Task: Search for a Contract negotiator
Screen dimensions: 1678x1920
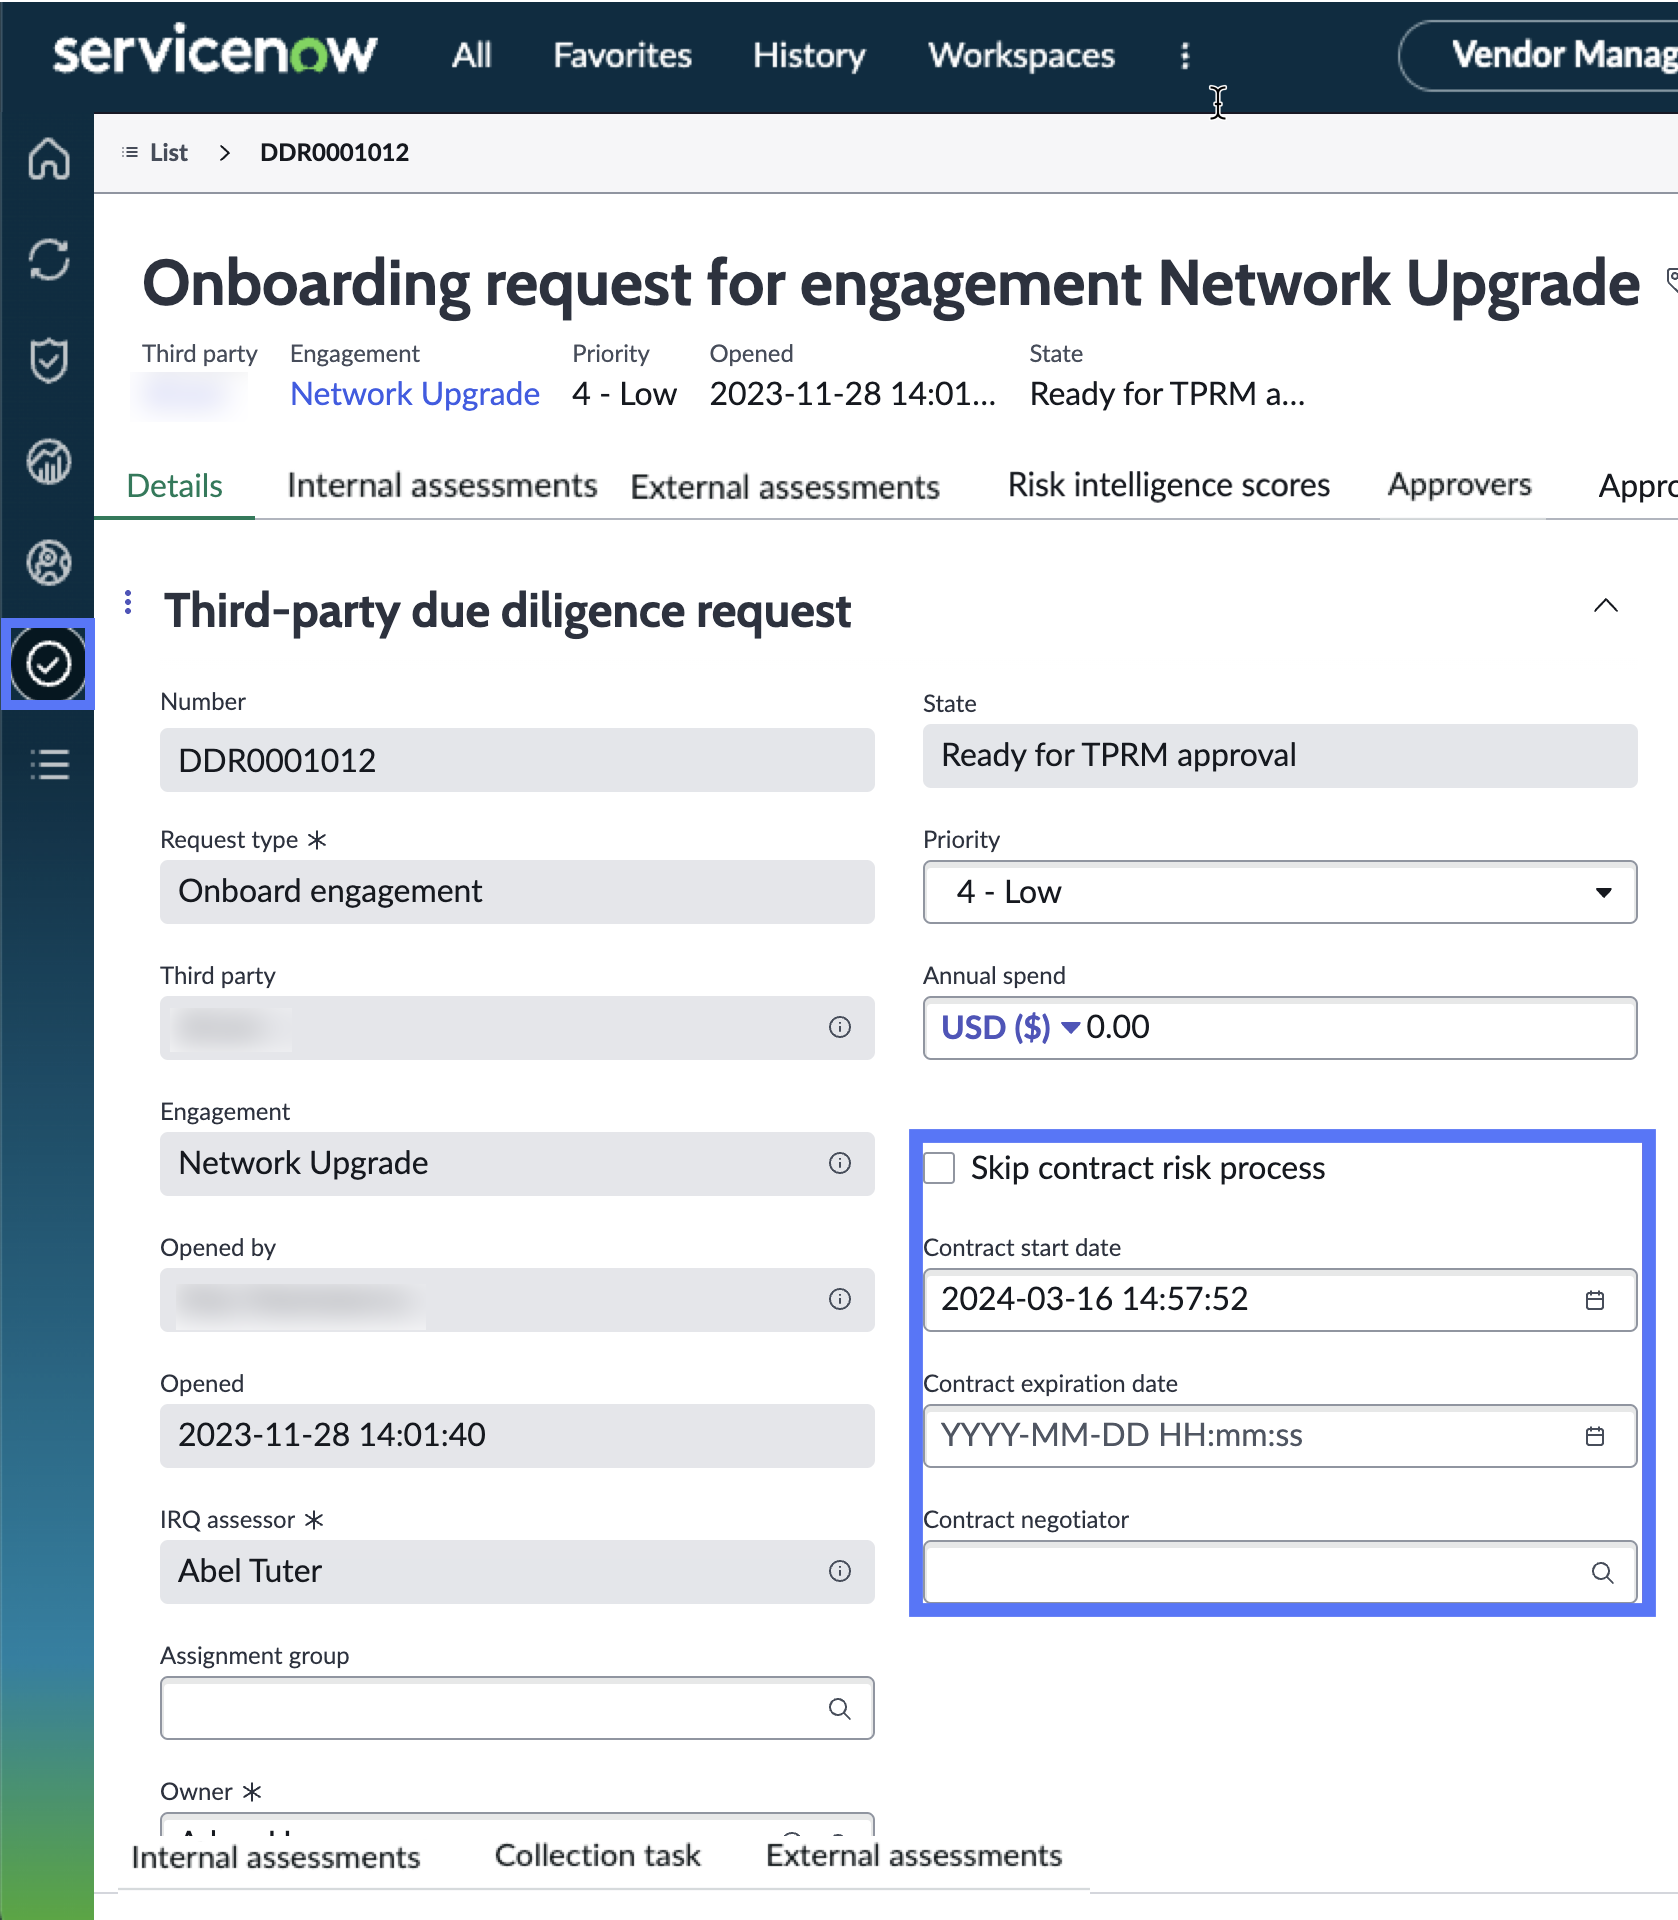Action: [x=1602, y=1573]
